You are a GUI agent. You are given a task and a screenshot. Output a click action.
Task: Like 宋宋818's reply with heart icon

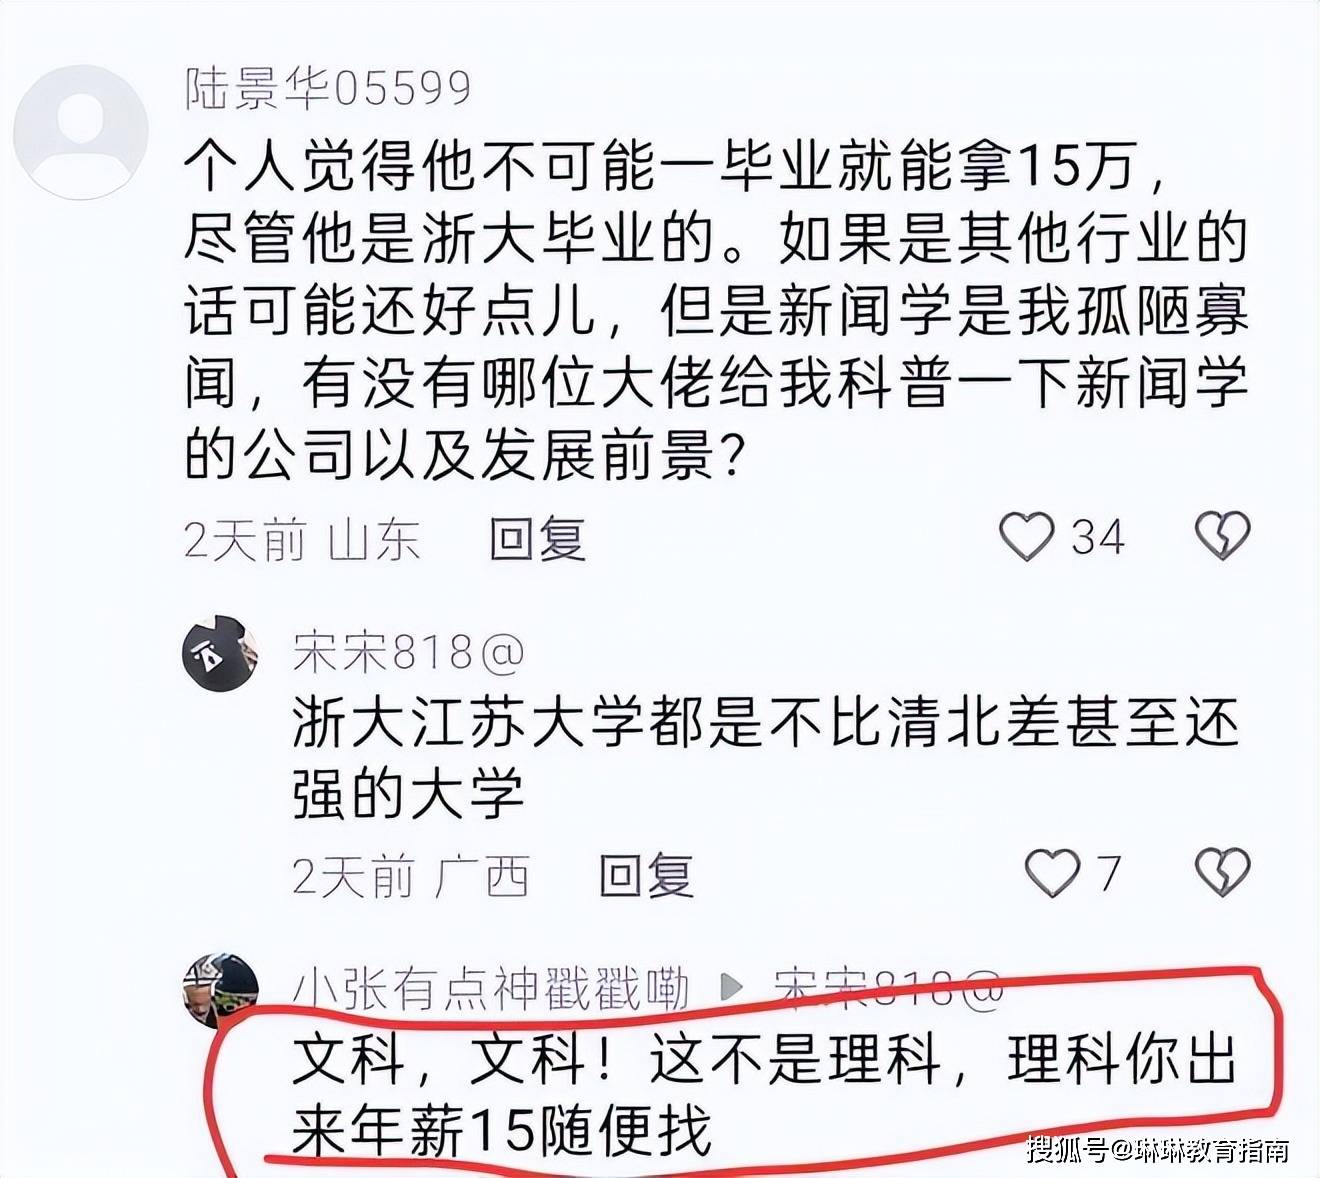click(1053, 873)
